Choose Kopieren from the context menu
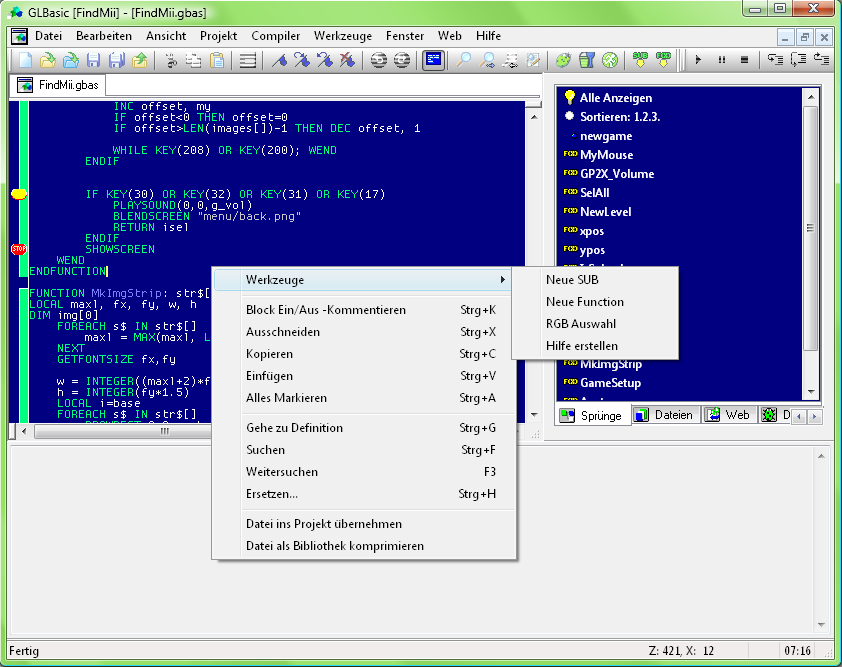 pyautogui.click(x=270, y=354)
